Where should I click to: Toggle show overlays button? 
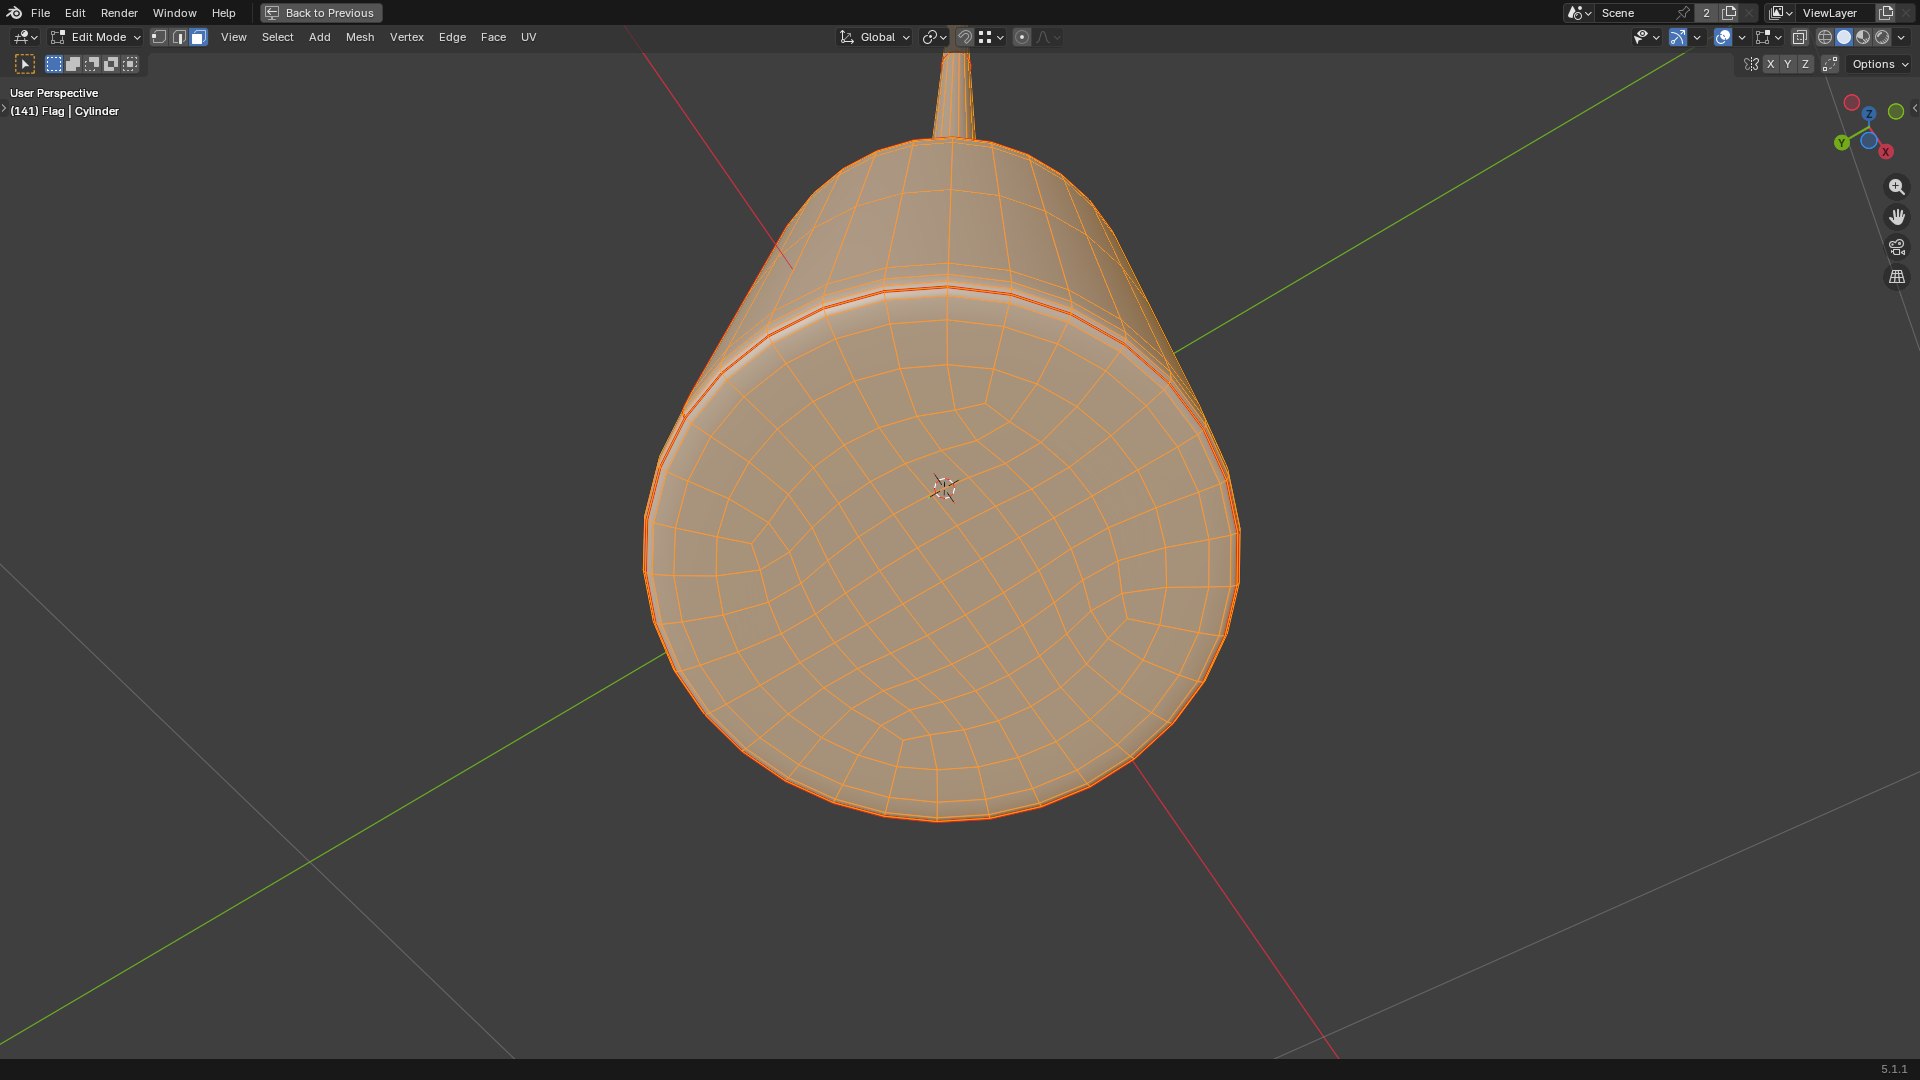tap(1723, 37)
